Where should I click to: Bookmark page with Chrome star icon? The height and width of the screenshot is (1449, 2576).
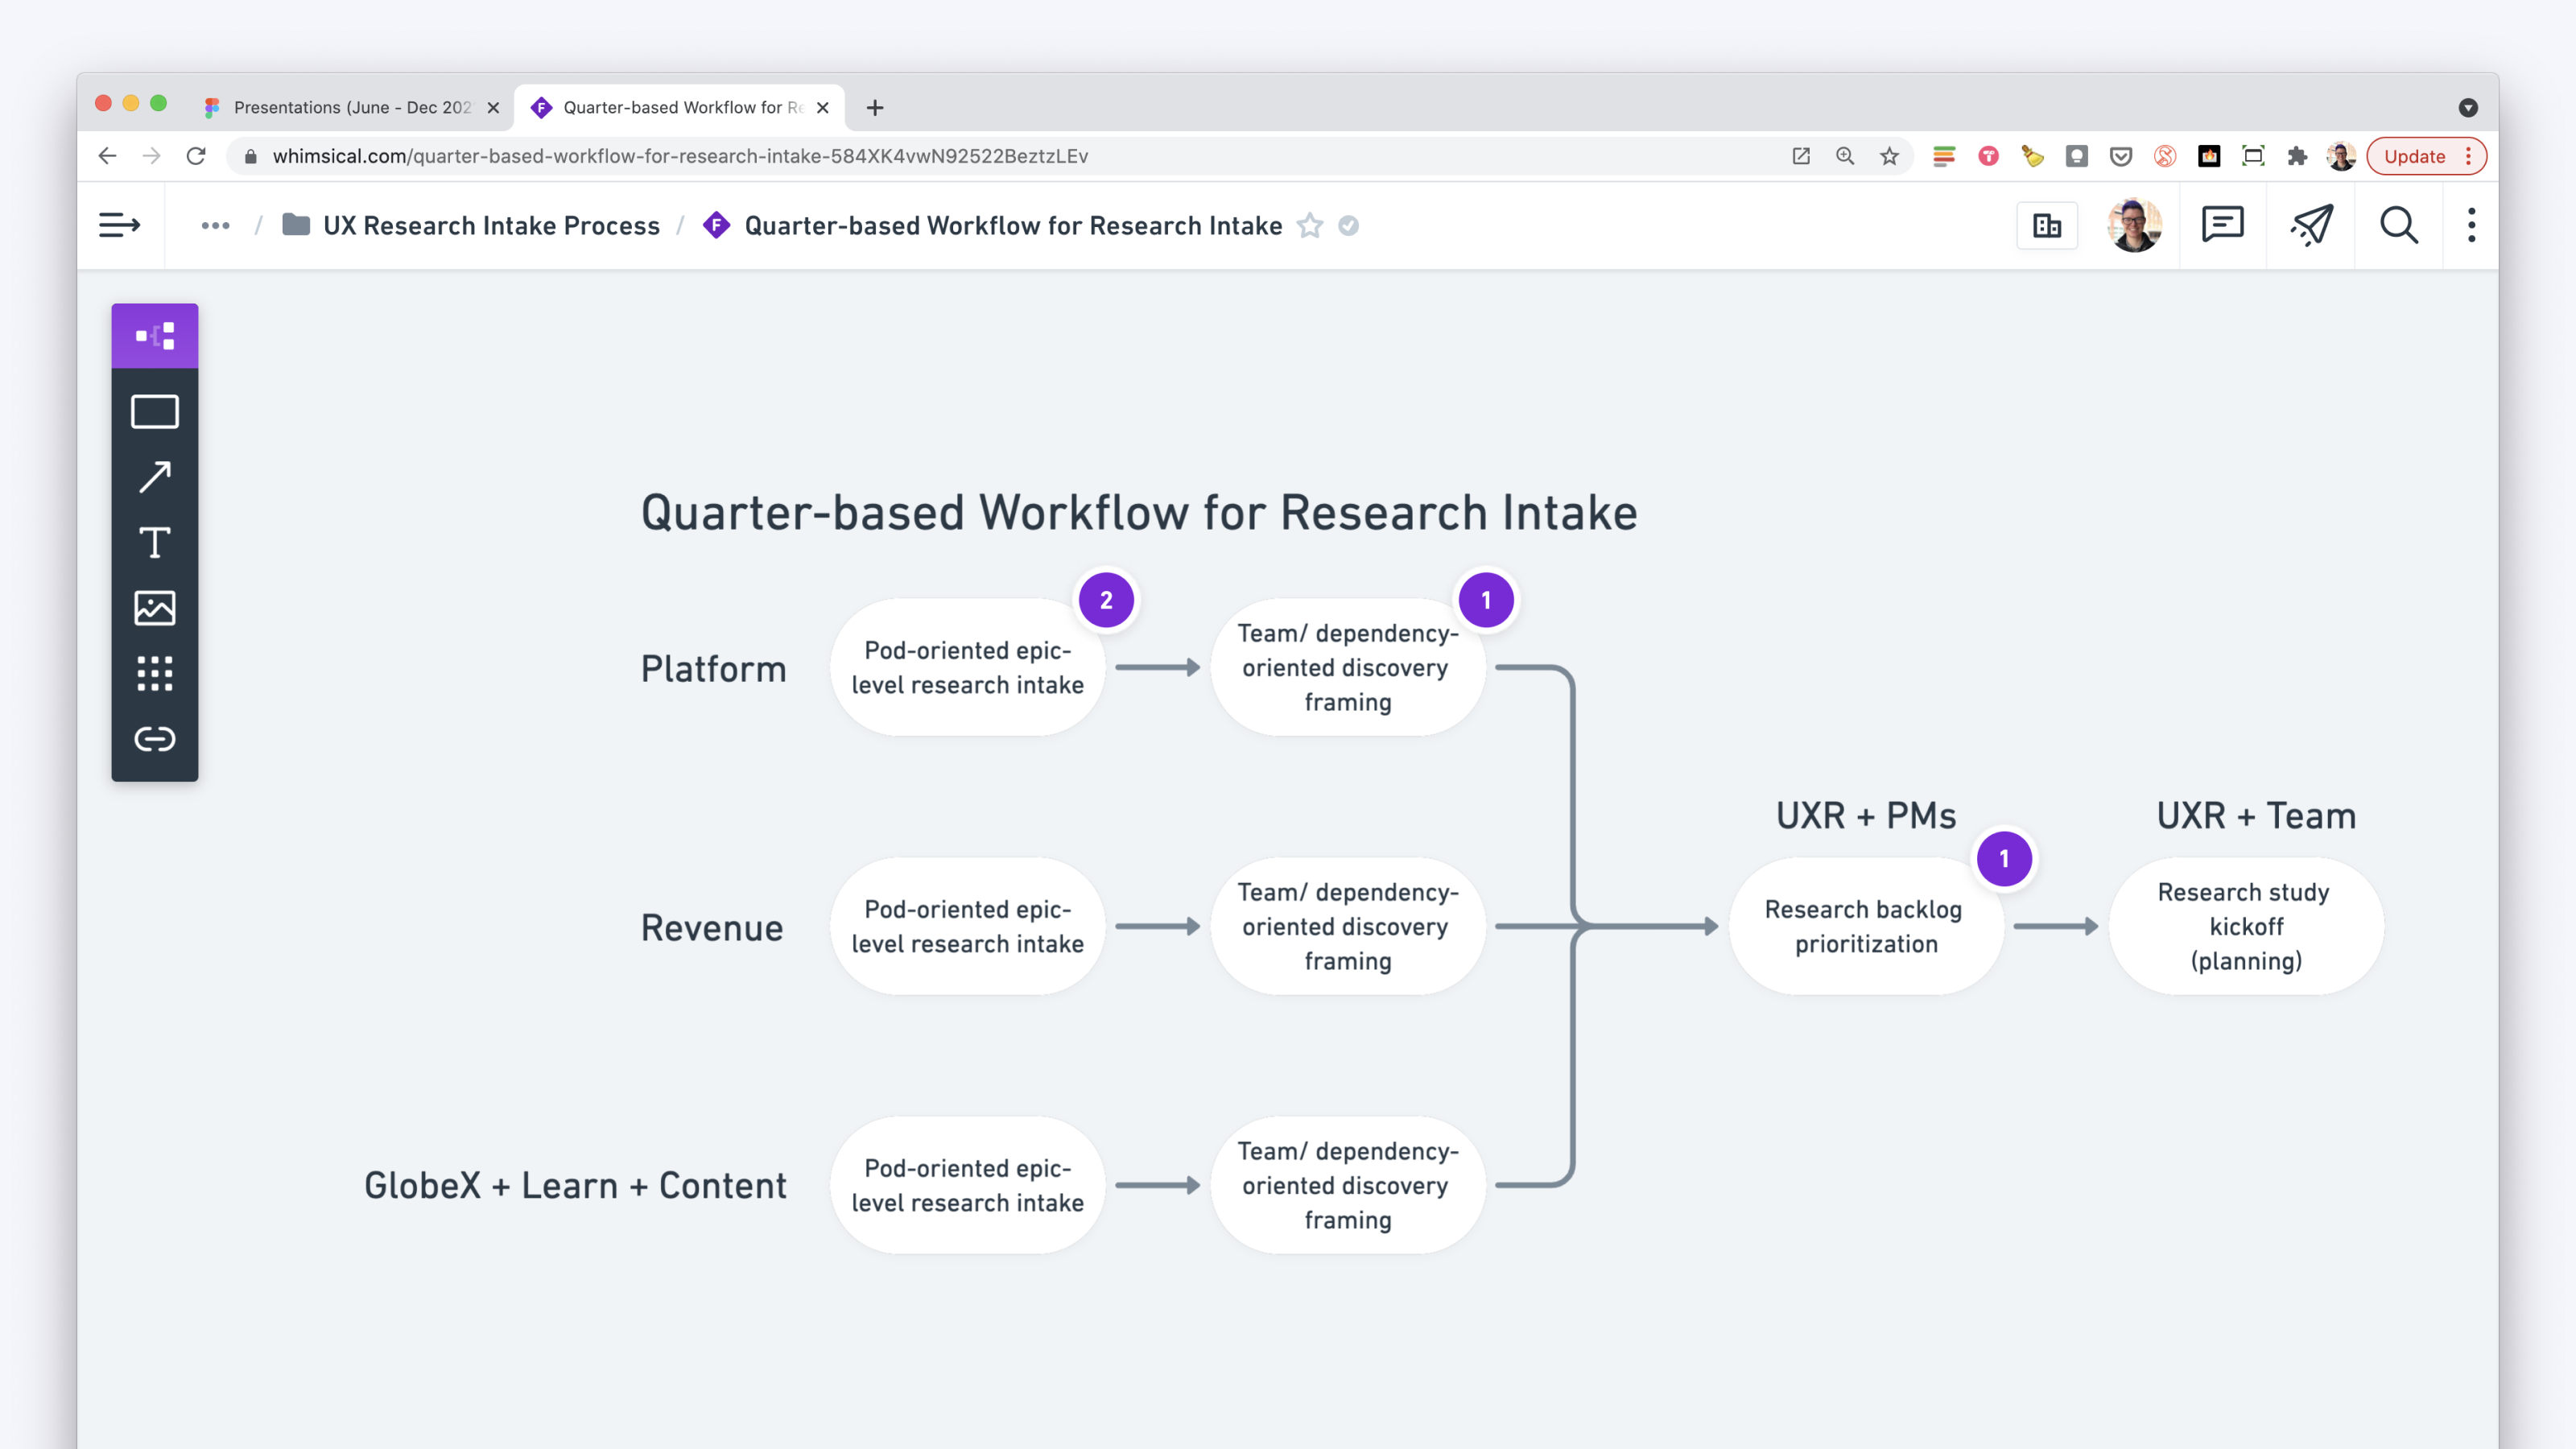point(1889,156)
